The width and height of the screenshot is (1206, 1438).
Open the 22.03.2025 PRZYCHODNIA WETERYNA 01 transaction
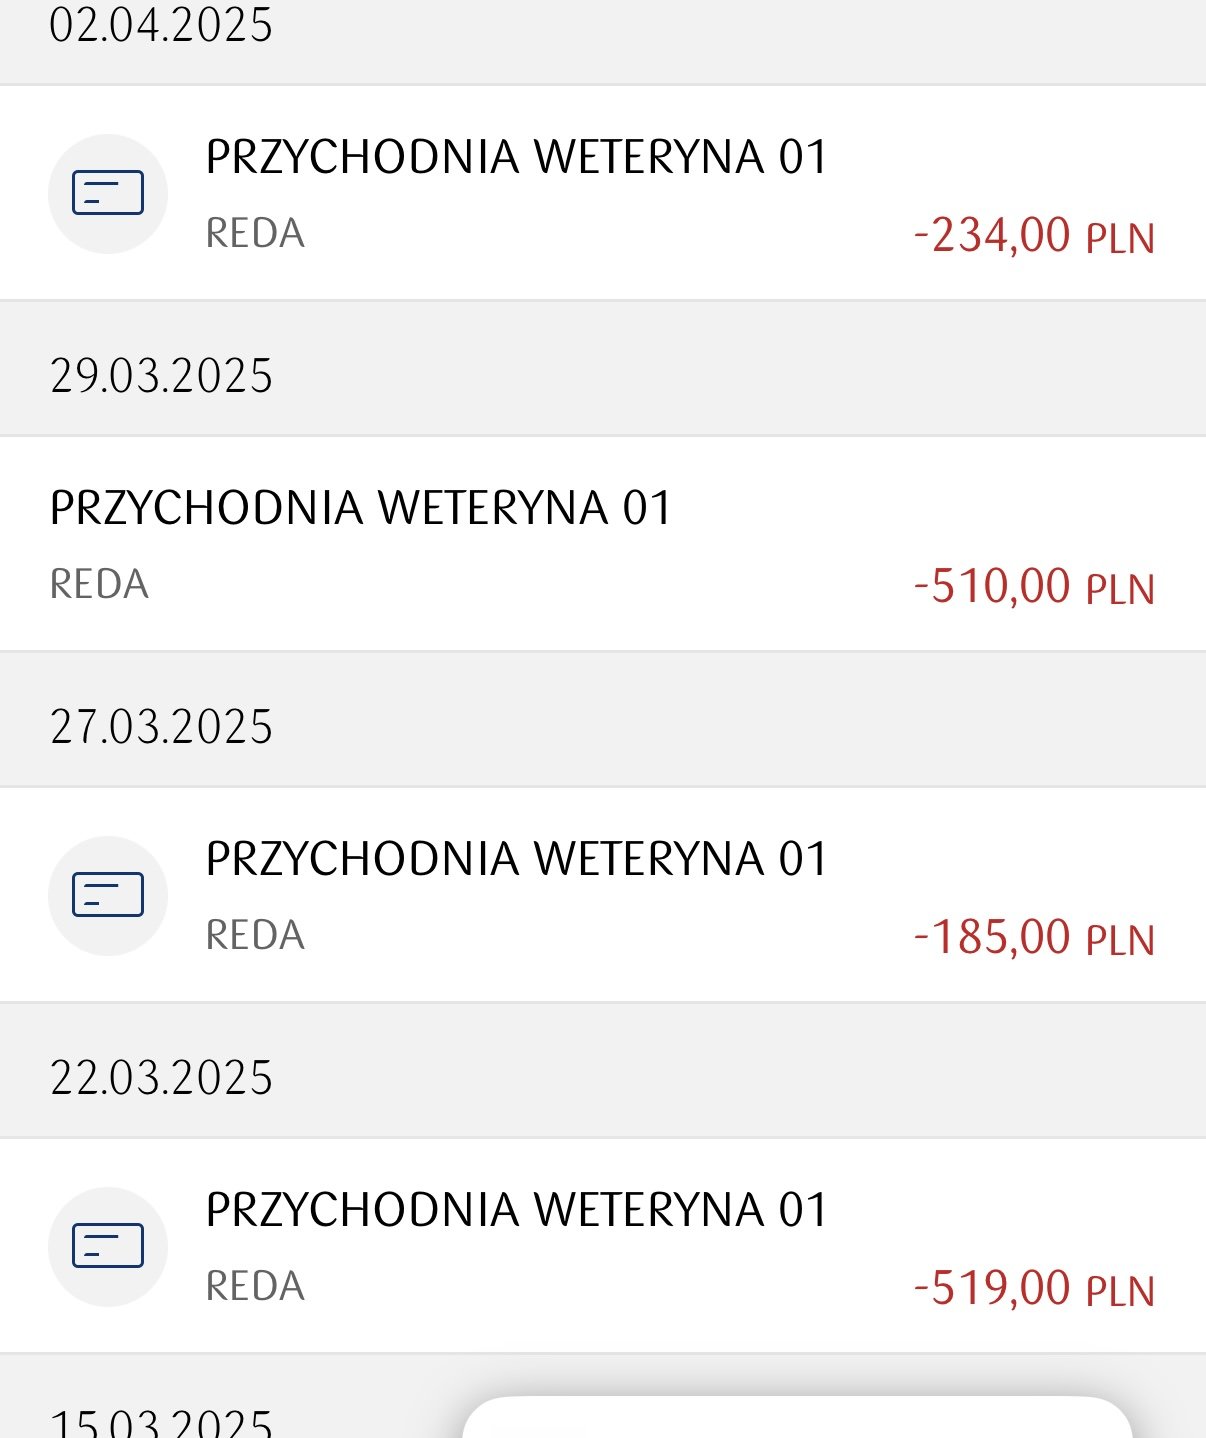click(603, 1246)
